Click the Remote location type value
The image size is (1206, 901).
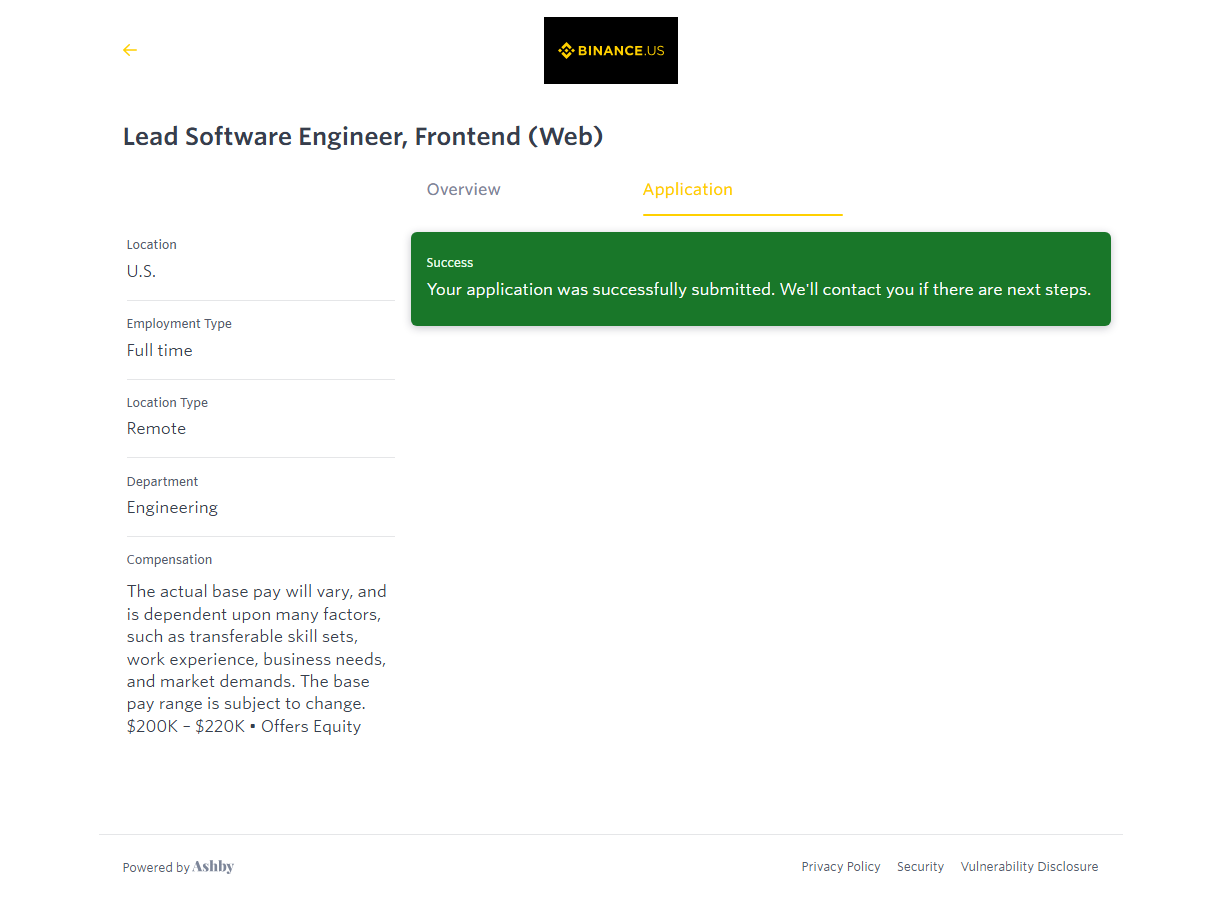click(156, 429)
